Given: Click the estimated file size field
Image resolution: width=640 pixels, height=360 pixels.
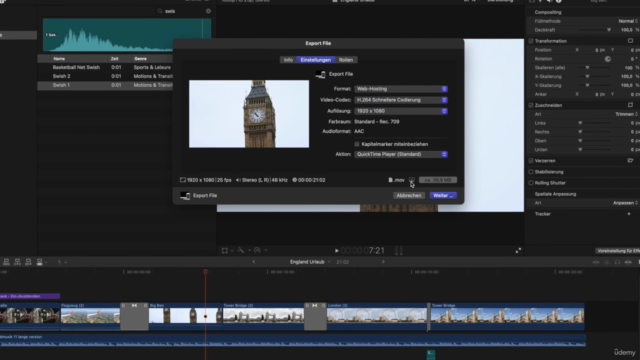Looking at the screenshot, I should (x=438, y=180).
